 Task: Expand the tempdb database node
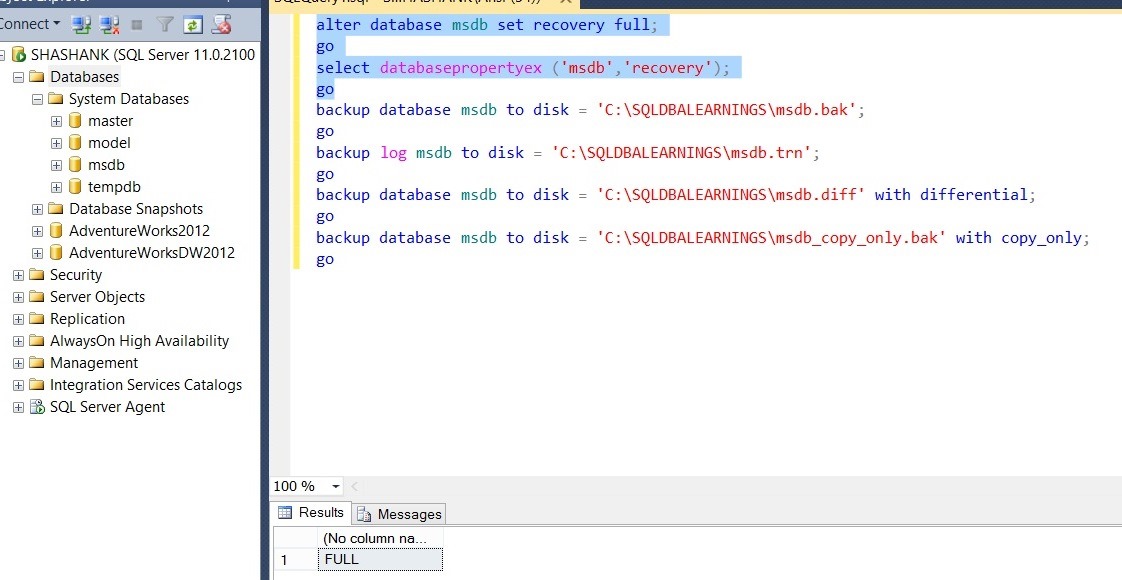tap(57, 188)
